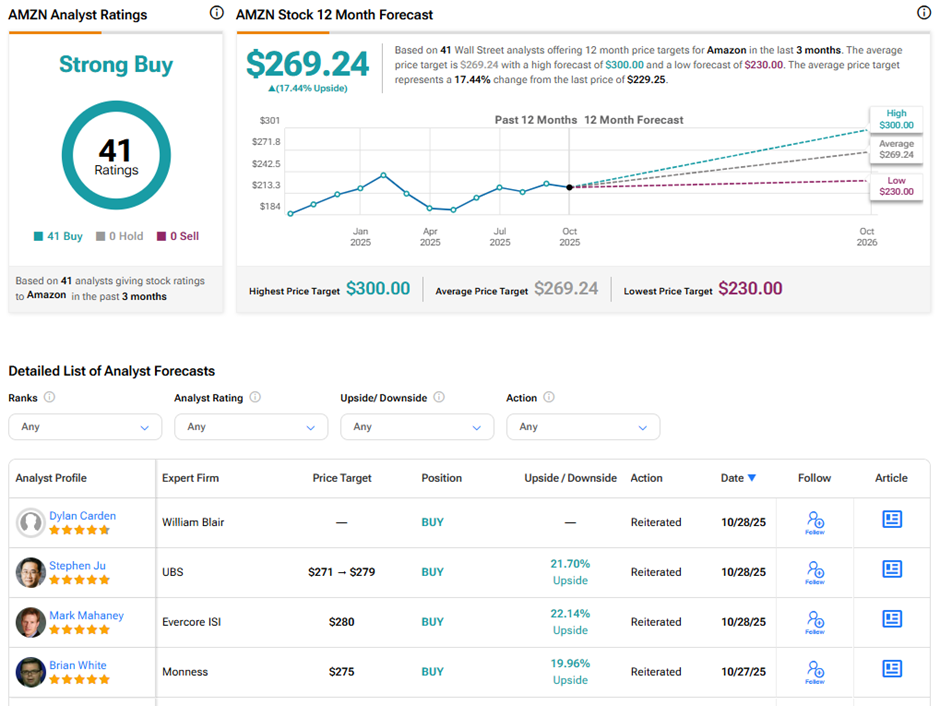
Task: Follow analyst Brian White
Action: pos(814,671)
